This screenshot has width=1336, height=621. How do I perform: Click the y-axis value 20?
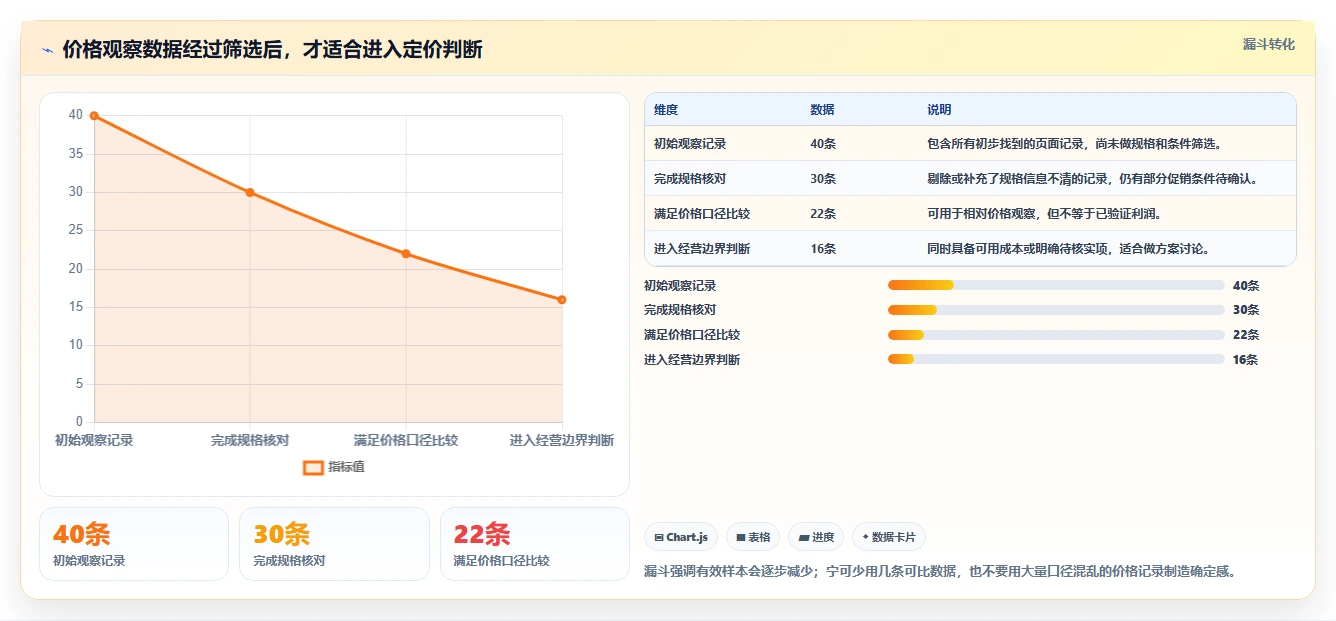[x=76, y=269]
